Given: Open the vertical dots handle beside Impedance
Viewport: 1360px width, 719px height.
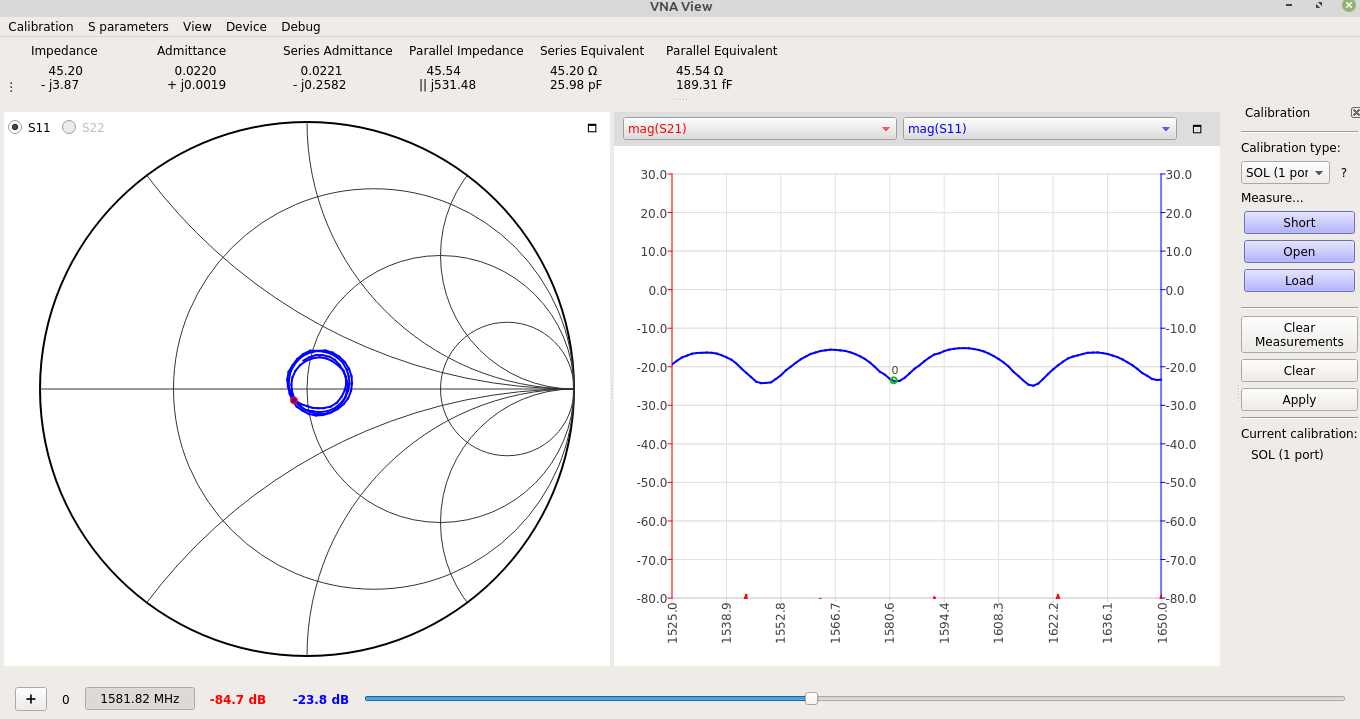Looking at the screenshot, I should 11,87.
